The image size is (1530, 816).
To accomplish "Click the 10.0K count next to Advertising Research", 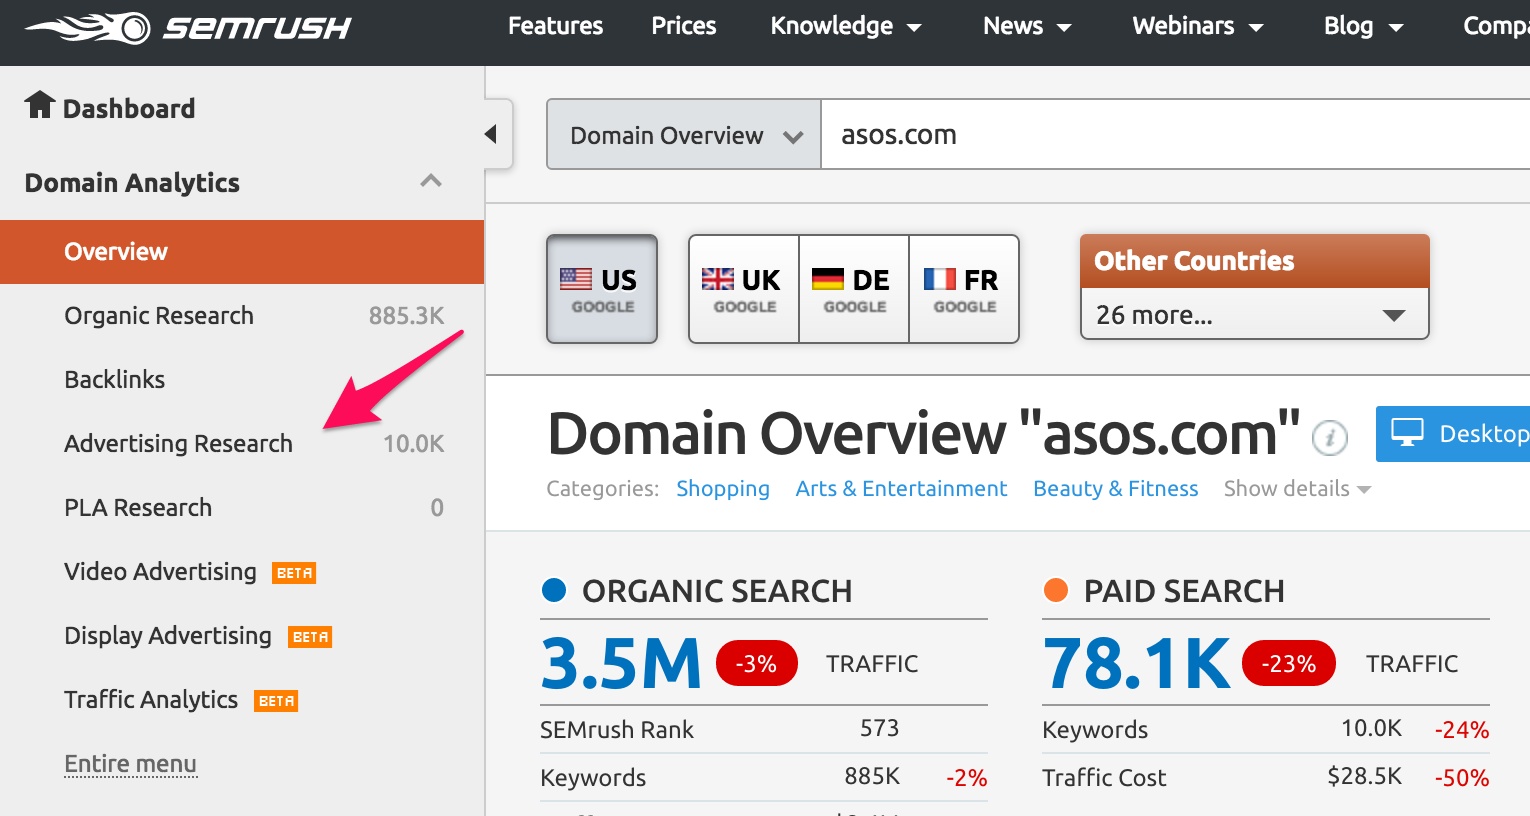I will [413, 444].
